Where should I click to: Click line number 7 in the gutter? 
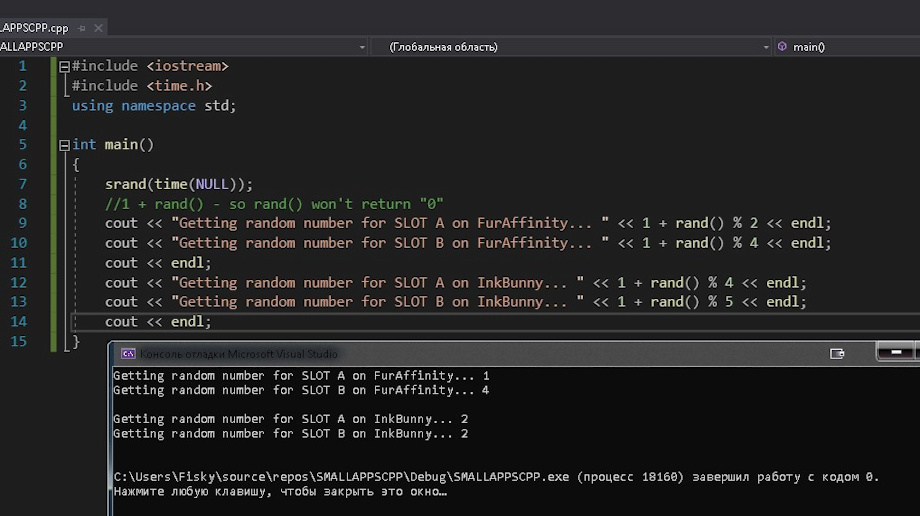click(x=22, y=184)
